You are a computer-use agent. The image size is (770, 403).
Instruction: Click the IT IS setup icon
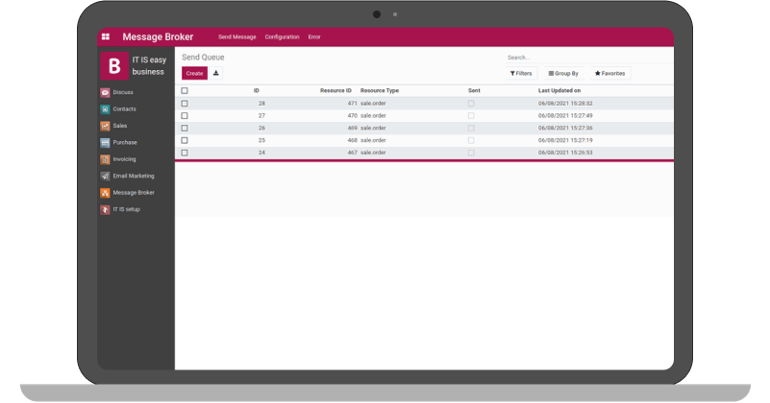point(105,209)
